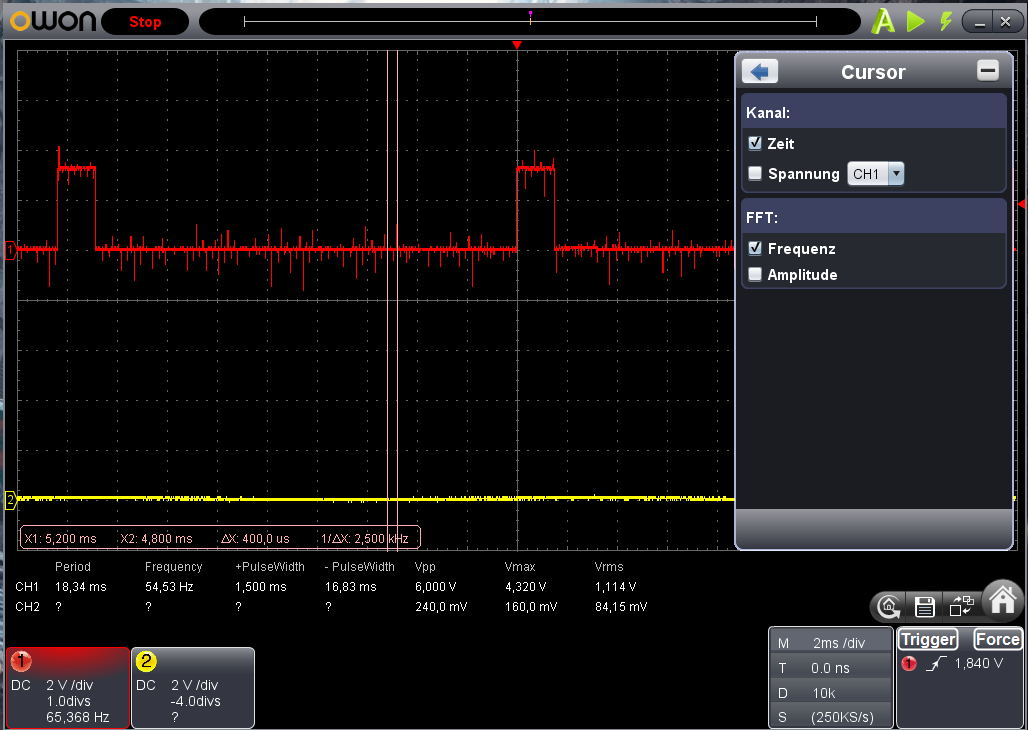Click the Home icon button
This screenshot has width=1028, height=730.
pos(1001,600)
